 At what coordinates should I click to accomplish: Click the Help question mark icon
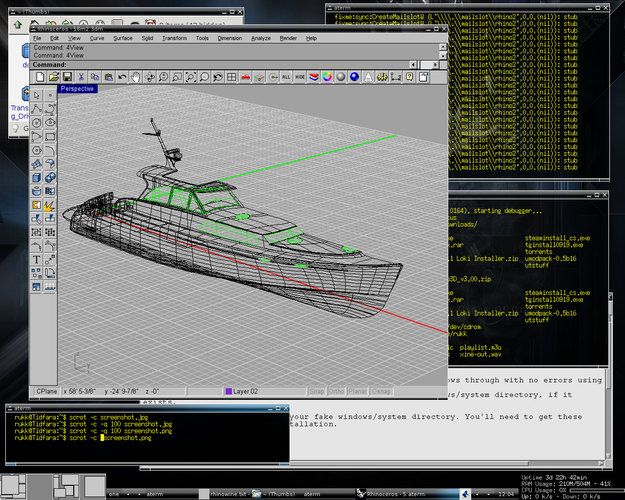pyautogui.click(x=409, y=77)
